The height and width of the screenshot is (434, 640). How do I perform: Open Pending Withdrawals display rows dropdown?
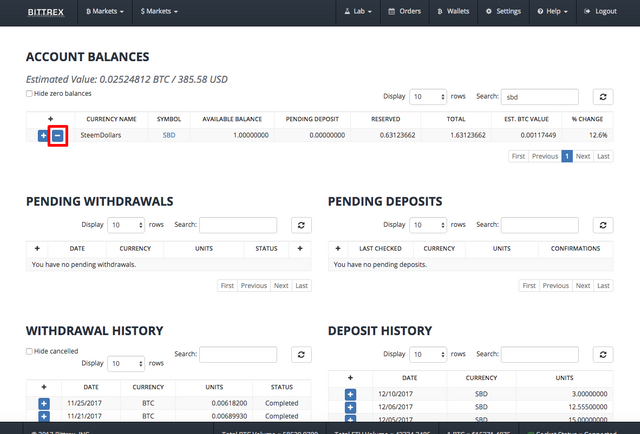(126, 225)
